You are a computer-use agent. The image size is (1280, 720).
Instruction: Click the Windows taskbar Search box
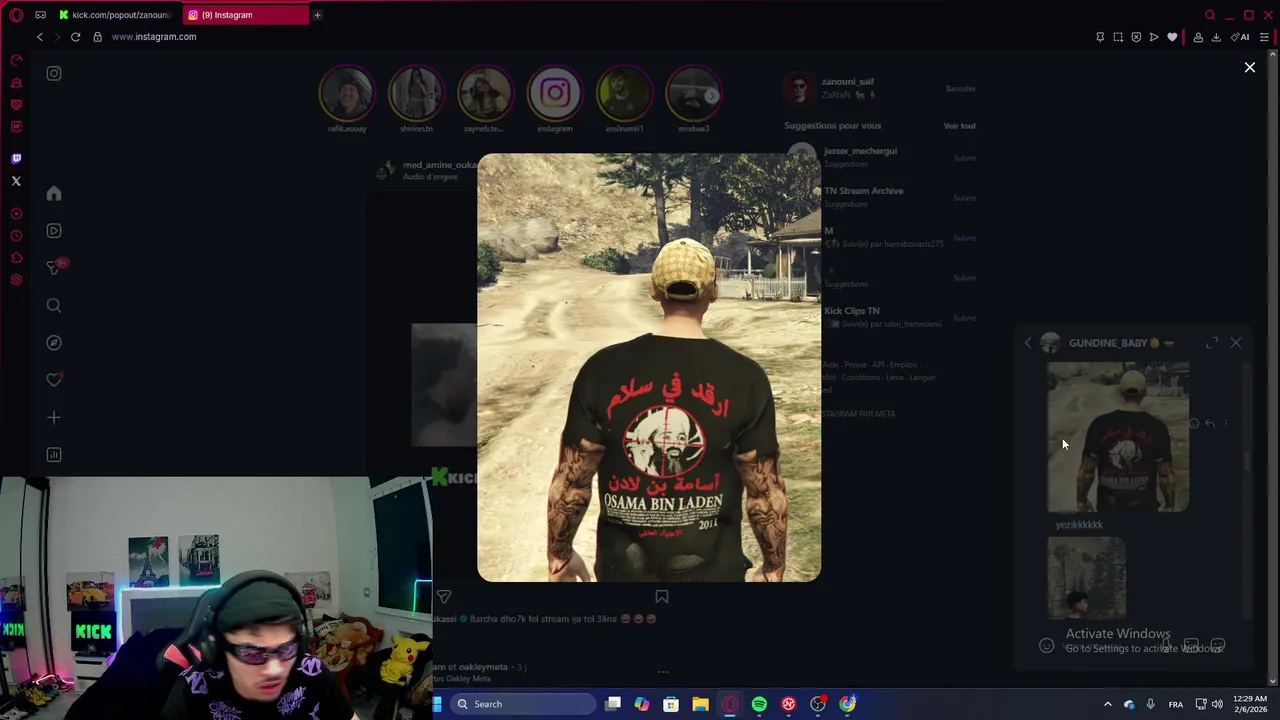[525, 704]
